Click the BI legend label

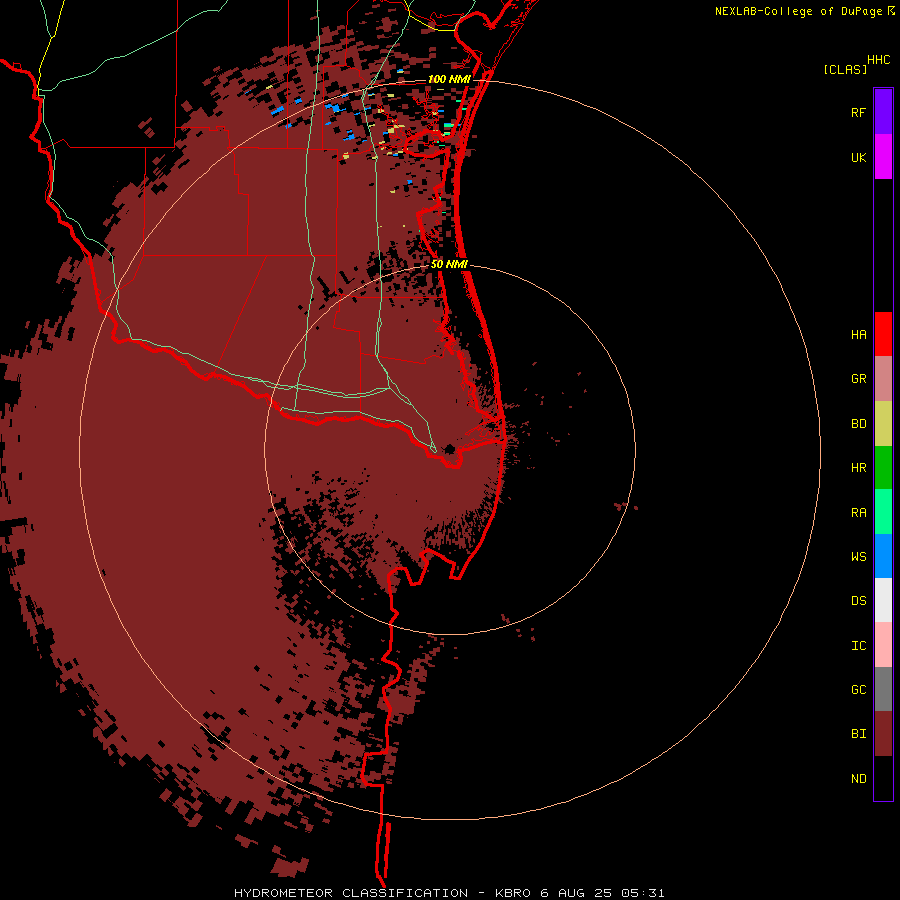[859, 734]
